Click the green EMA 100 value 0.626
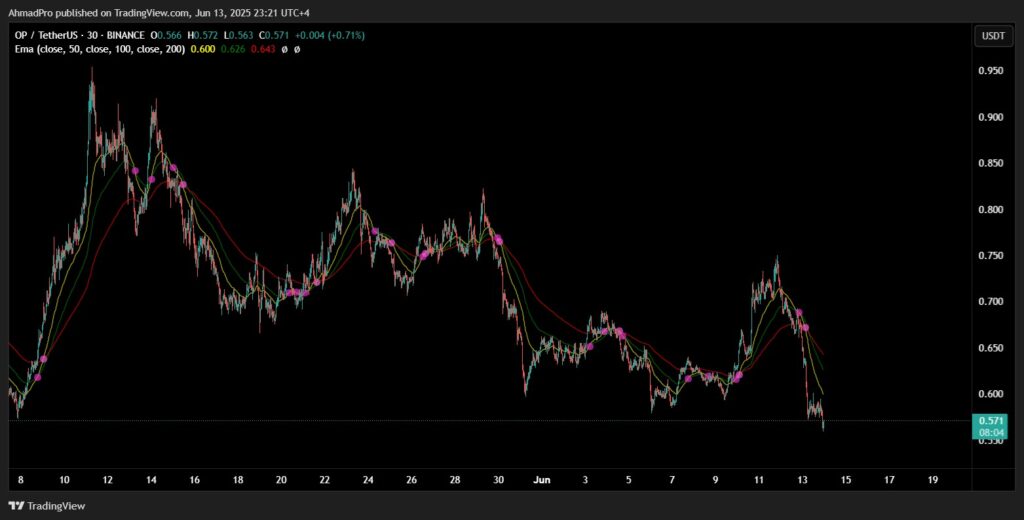Image resolution: width=1024 pixels, height=520 pixels. [232, 49]
